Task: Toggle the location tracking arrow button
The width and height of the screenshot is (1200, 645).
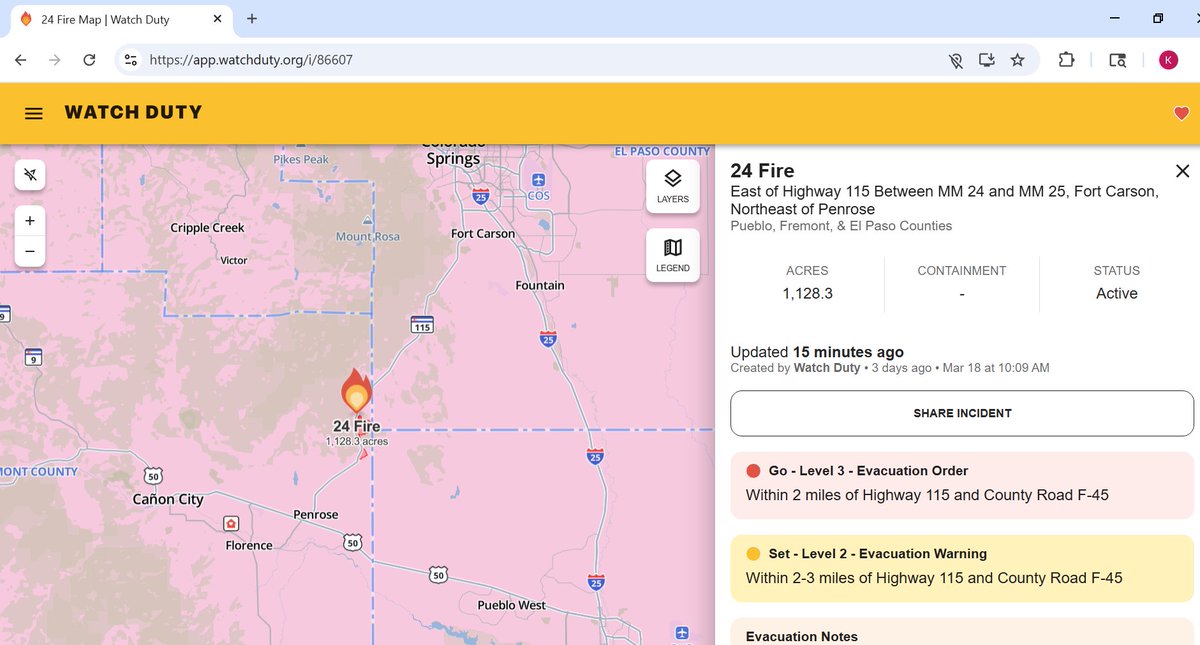Action: 31,176
